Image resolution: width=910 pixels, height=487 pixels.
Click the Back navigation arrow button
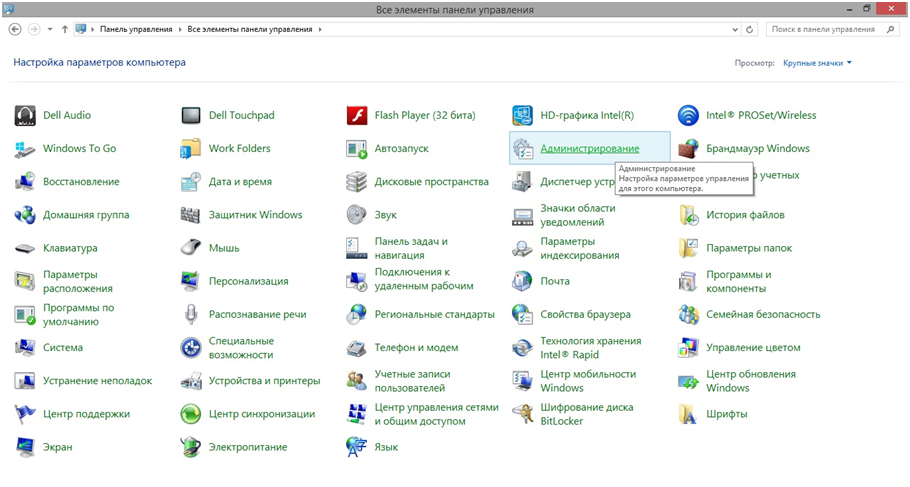pos(15,30)
